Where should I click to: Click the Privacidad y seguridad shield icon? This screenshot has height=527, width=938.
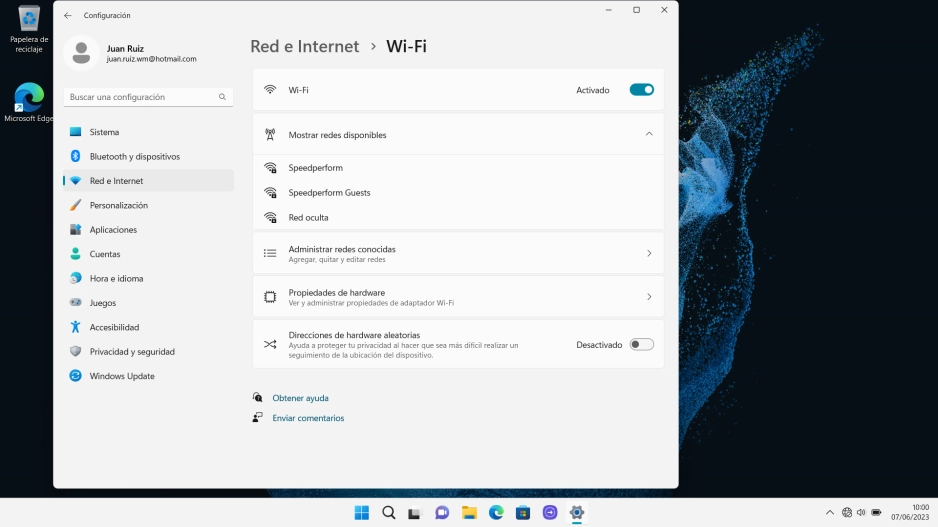click(x=75, y=352)
